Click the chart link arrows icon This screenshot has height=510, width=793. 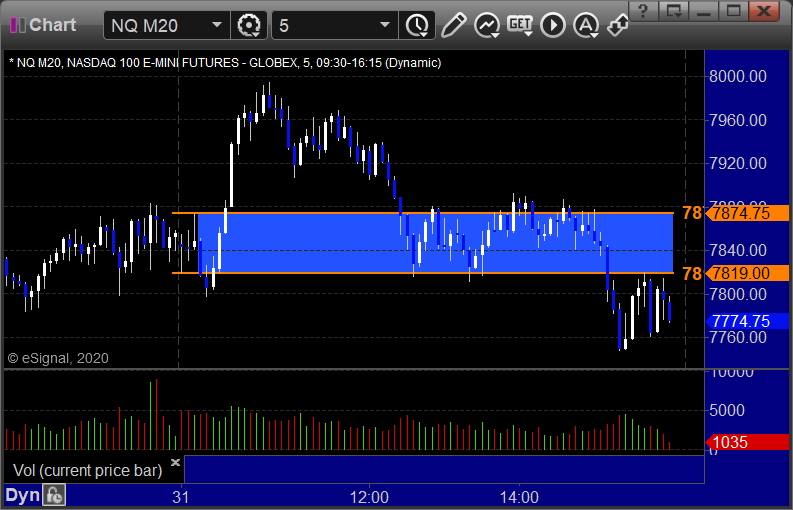(x=618, y=25)
